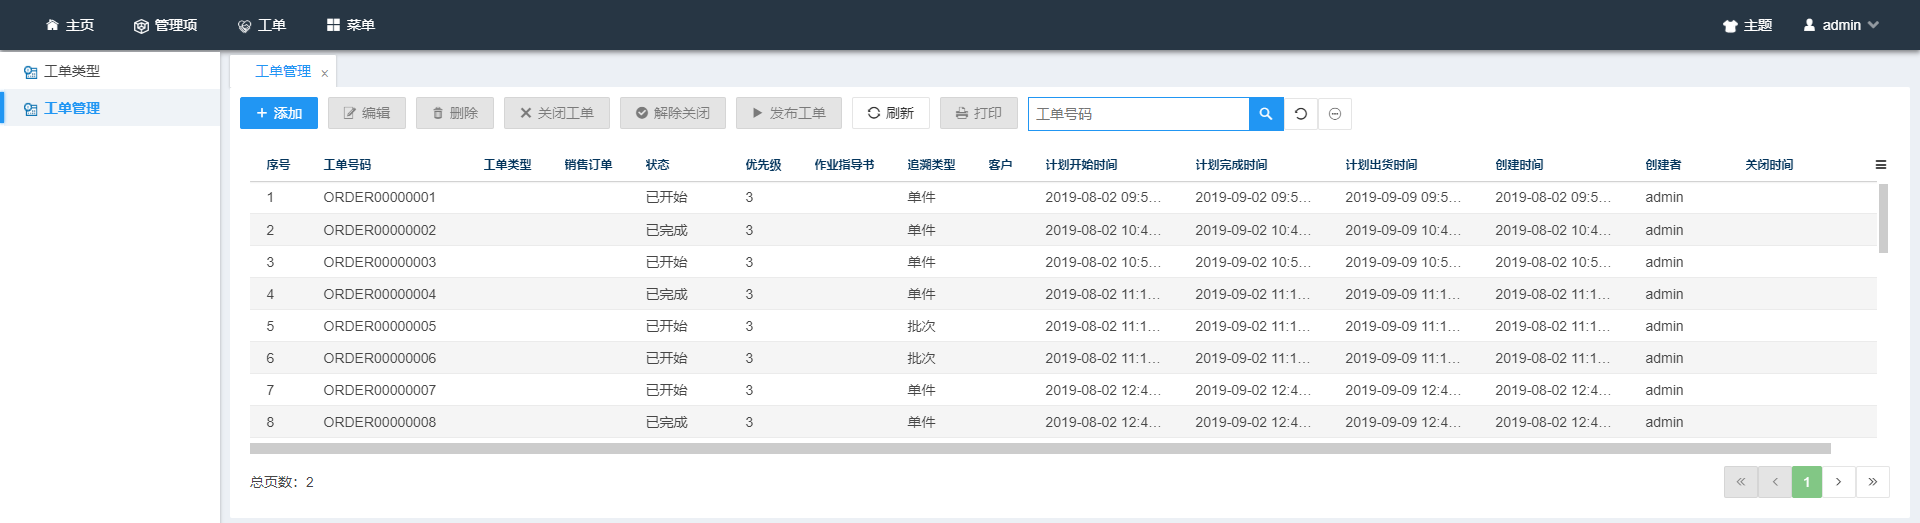Click the 计划完成时间 column header

(x=1231, y=165)
